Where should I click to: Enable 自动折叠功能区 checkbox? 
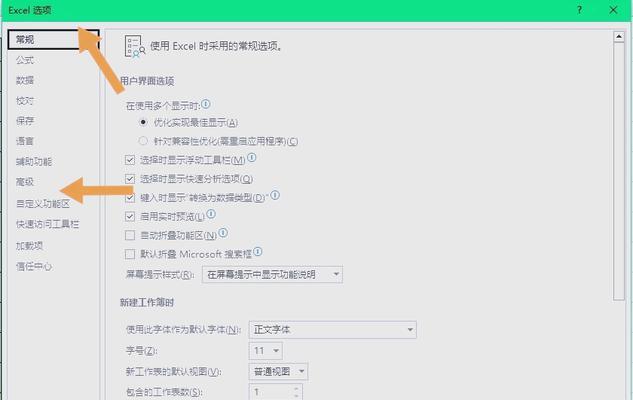(130, 235)
